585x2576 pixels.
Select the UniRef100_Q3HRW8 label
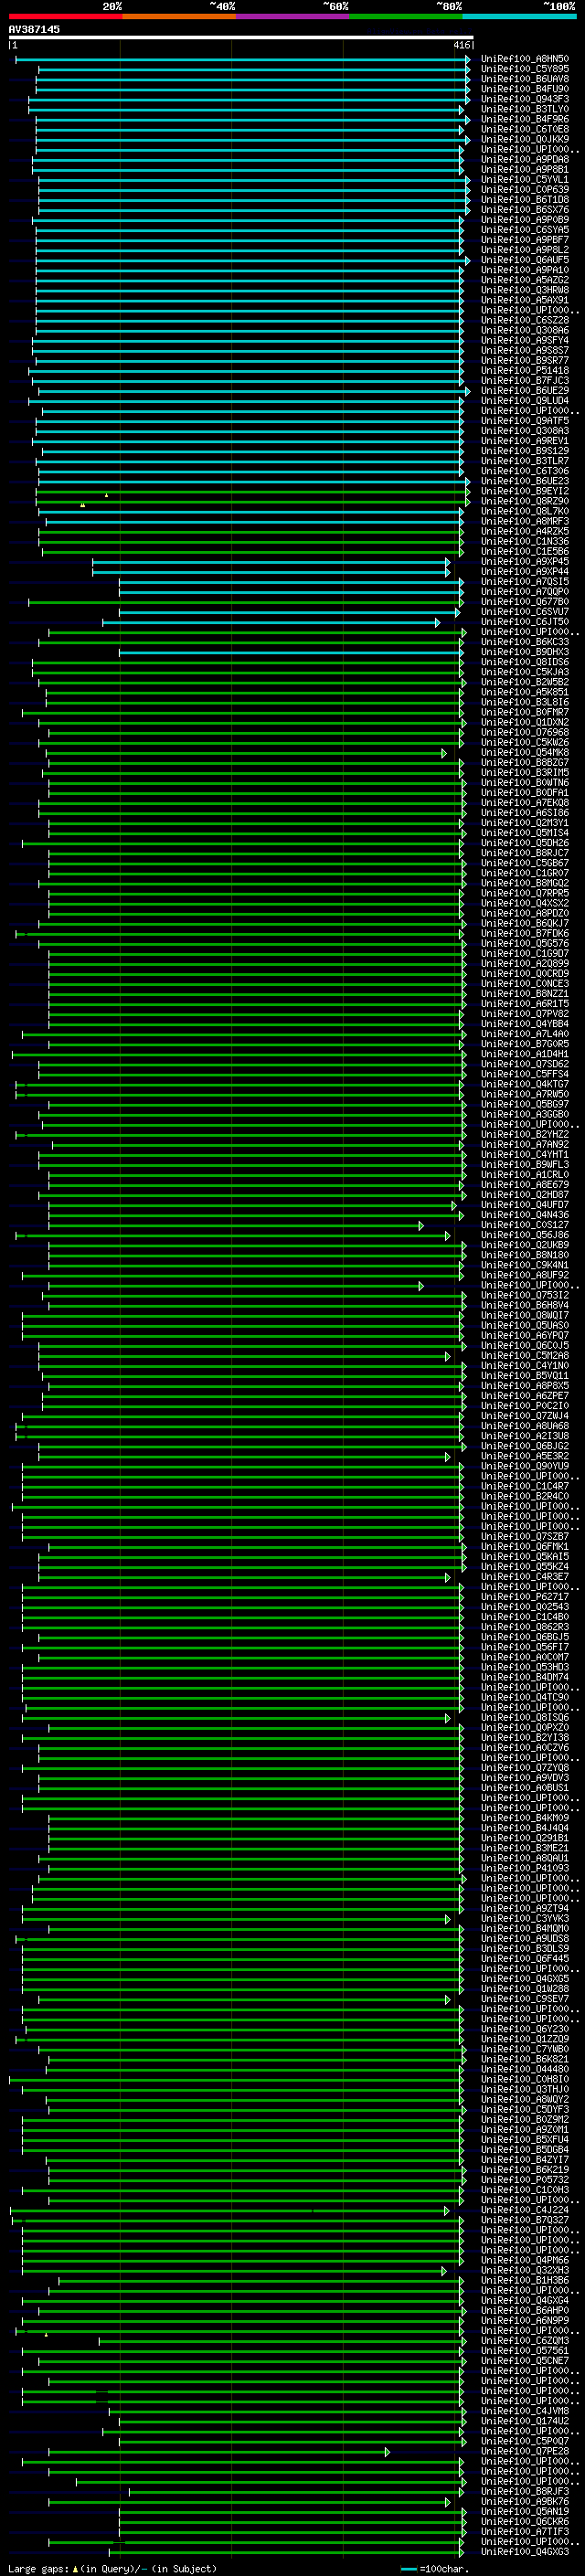(x=525, y=290)
